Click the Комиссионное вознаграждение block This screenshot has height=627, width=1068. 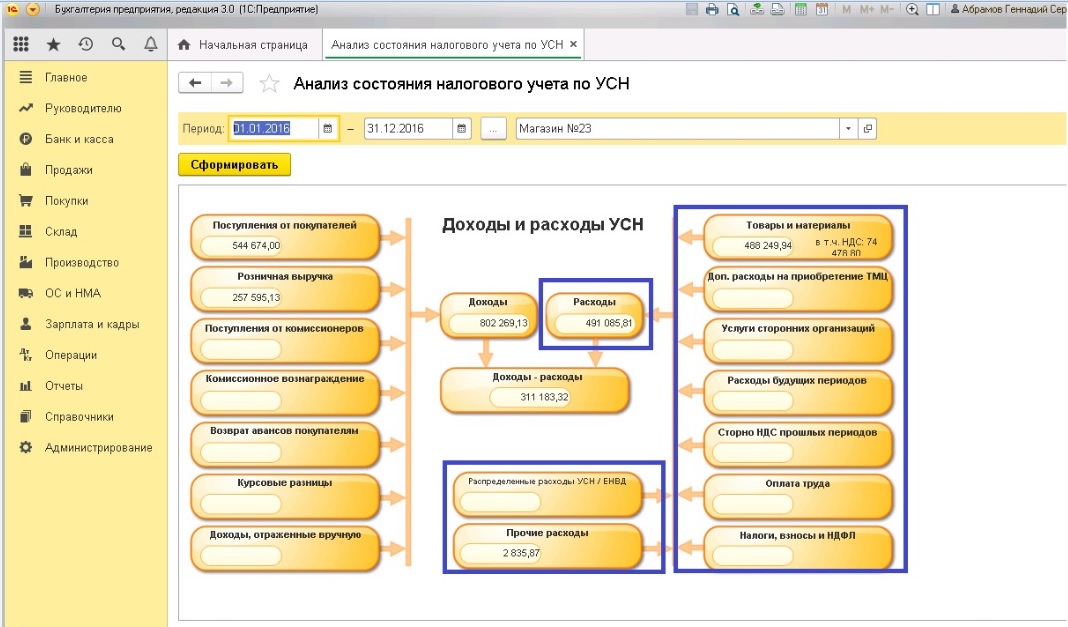[285, 391]
